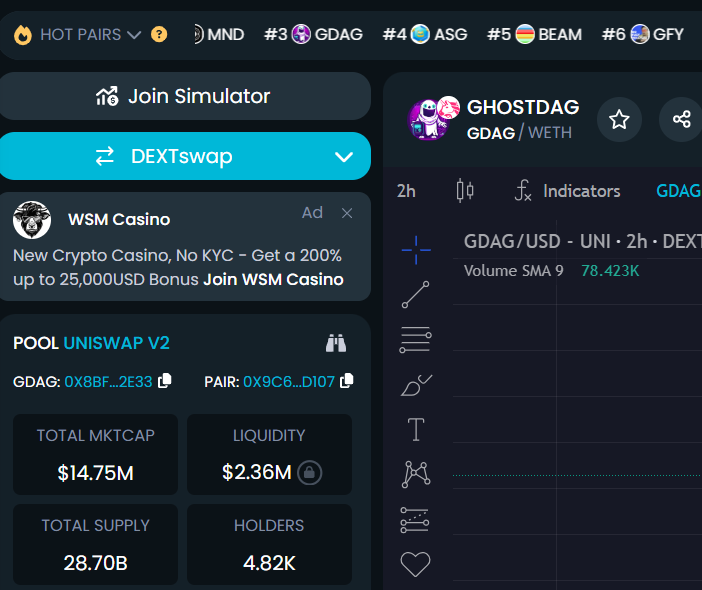Click the GDAG / WETH pair label

pyautogui.click(x=519, y=133)
